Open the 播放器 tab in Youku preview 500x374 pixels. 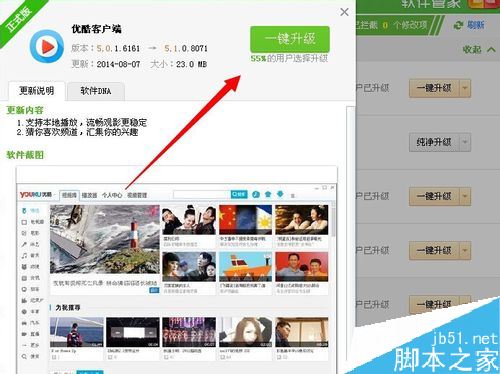coord(89,195)
